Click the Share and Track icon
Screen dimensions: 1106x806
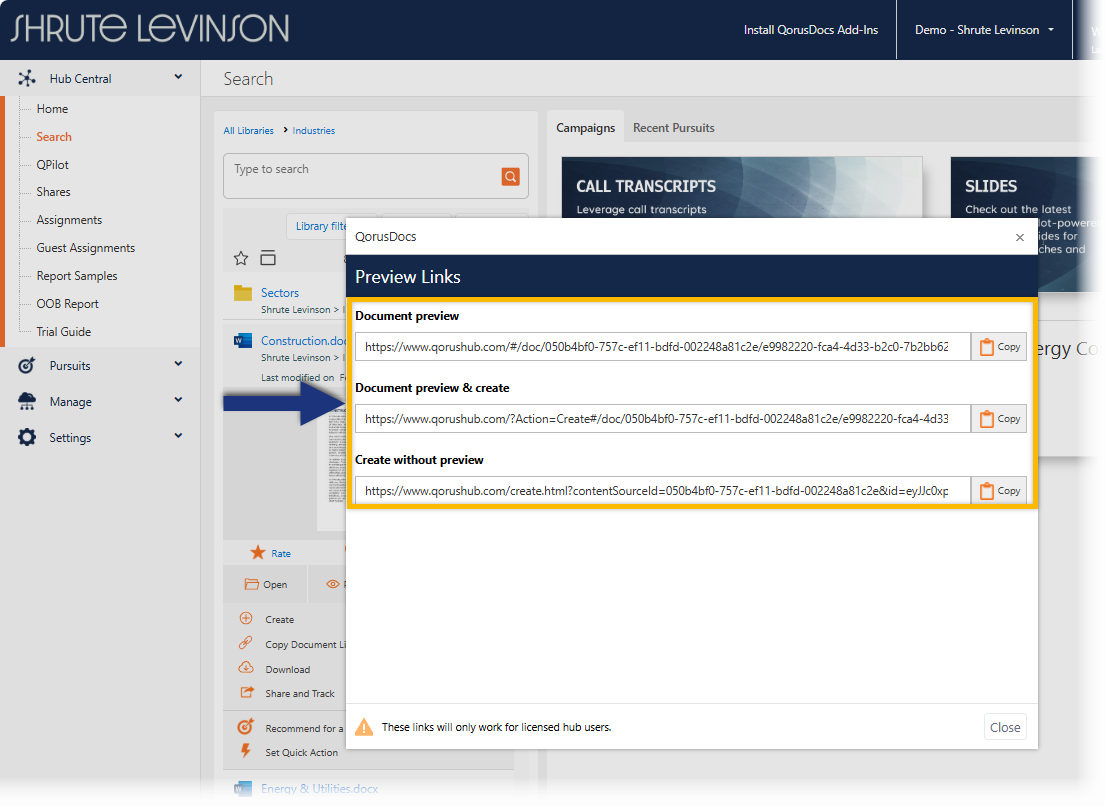pyautogui.click(x=246, y=693)
